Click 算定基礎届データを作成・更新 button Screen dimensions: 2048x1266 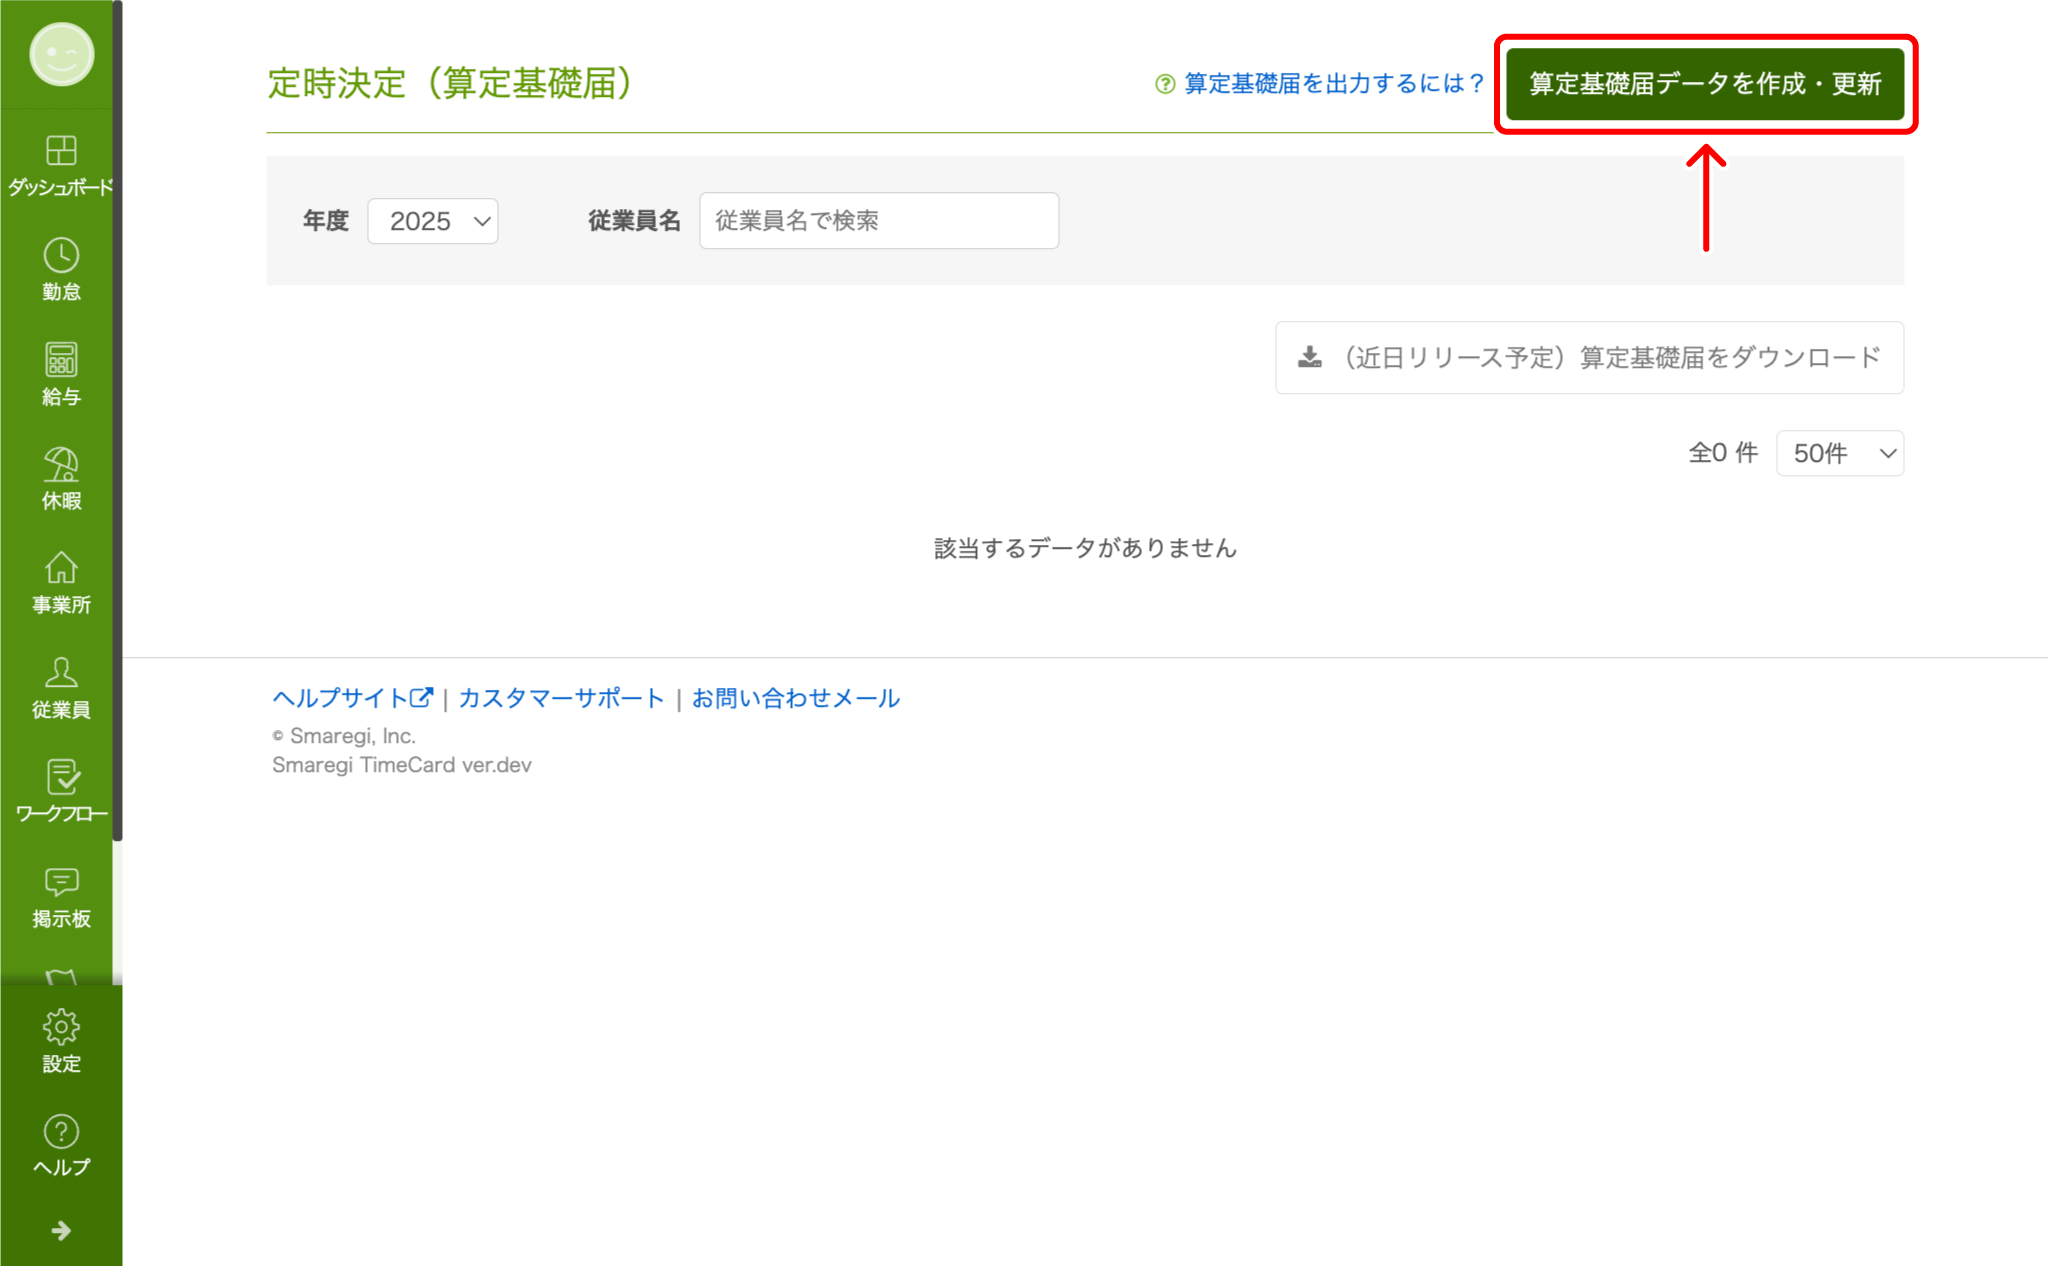click(x=1705, y=84)
